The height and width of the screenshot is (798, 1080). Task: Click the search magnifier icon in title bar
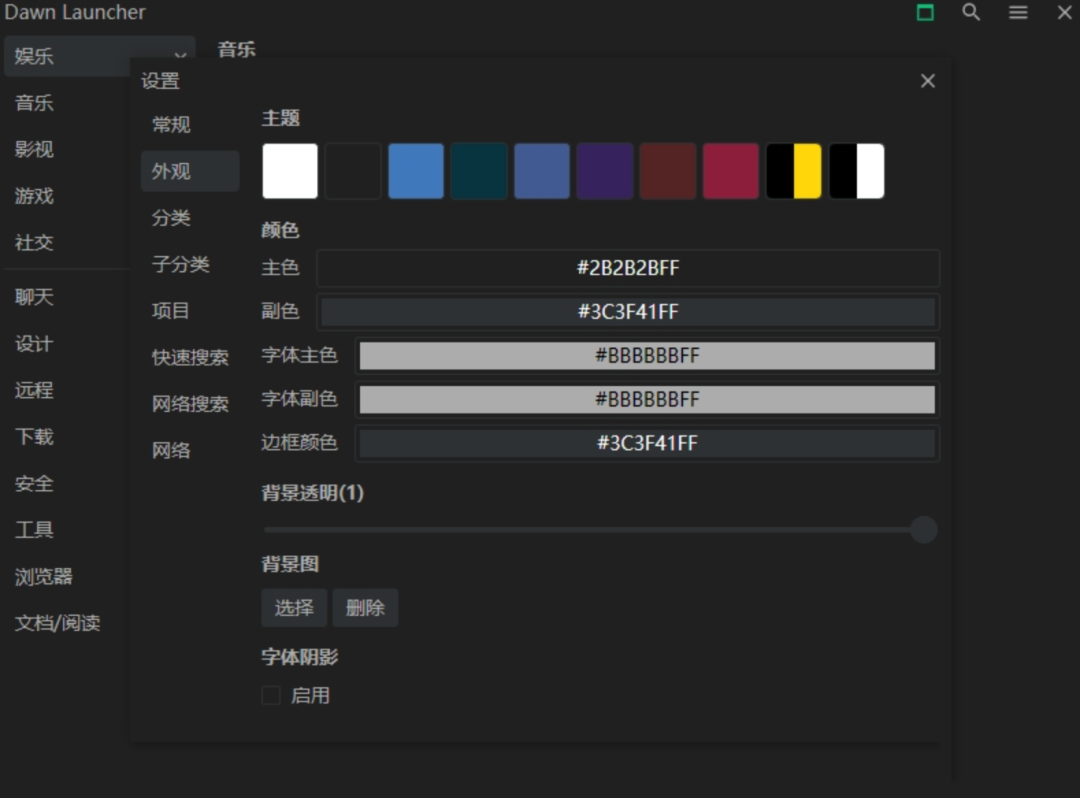(x=971, y=13)
